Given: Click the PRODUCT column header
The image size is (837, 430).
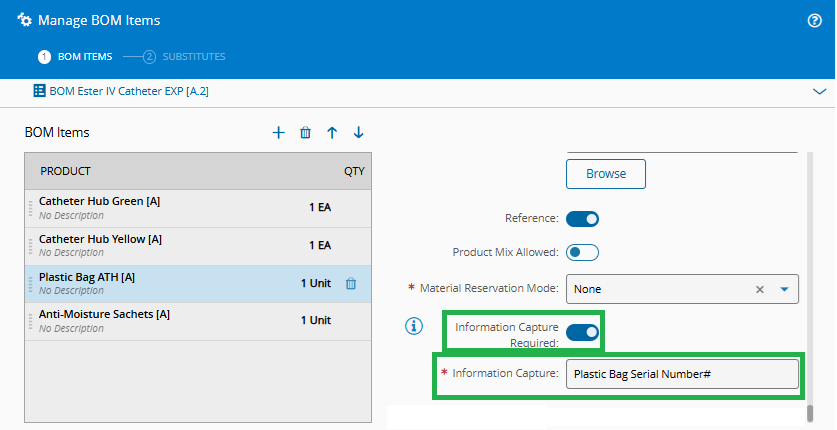Looking at the screenshot, I should (66, 171).
